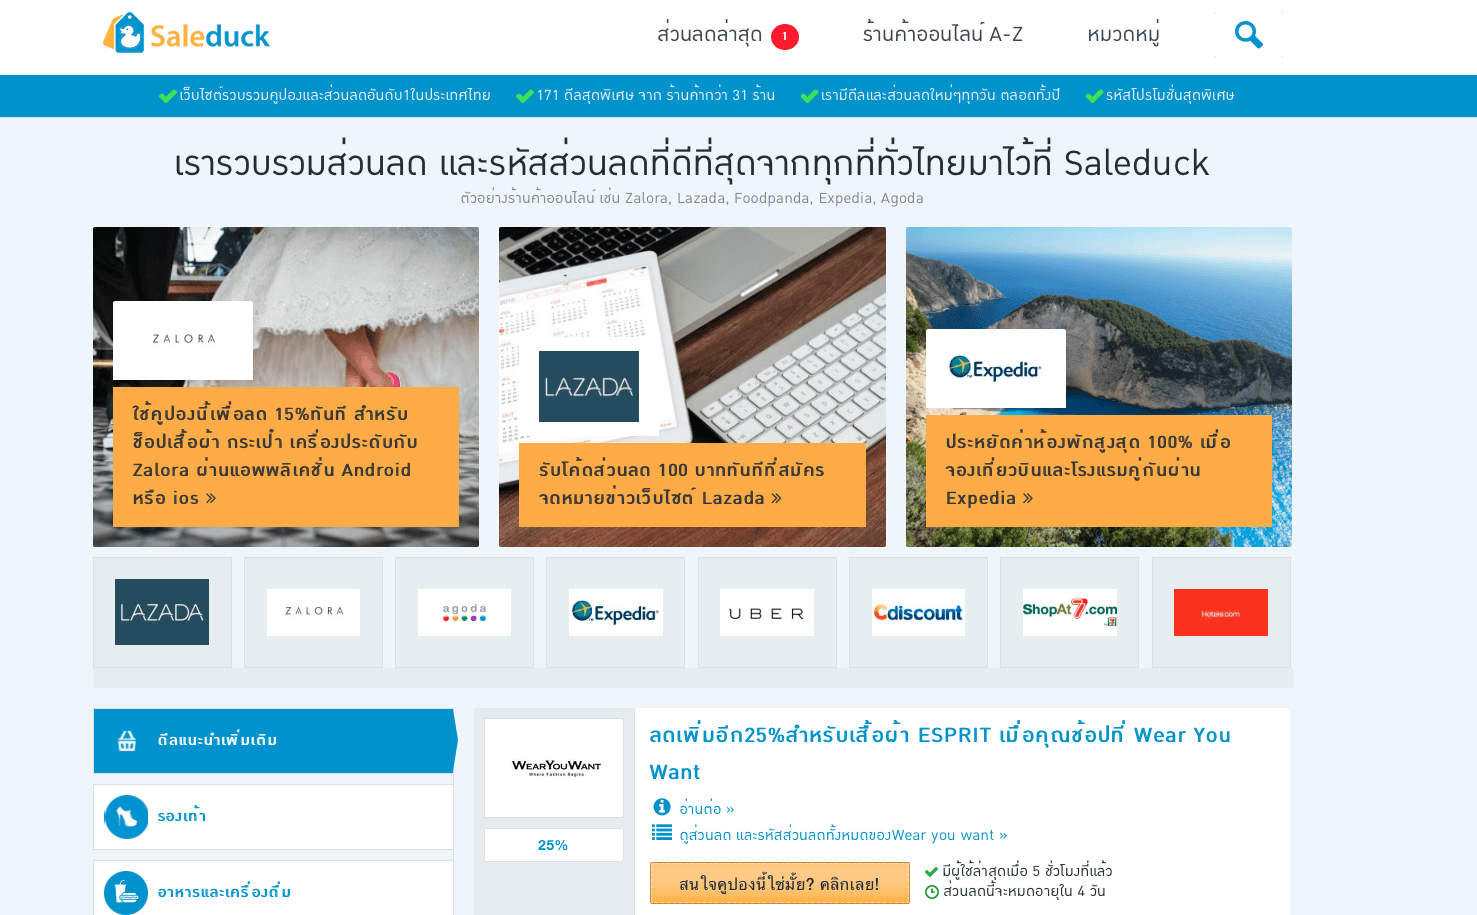The image size is (1477, 915).
Task: Open the ดีลแนะนำเพิ่มเติม sidebar tab
Action: tap(275, 741)
